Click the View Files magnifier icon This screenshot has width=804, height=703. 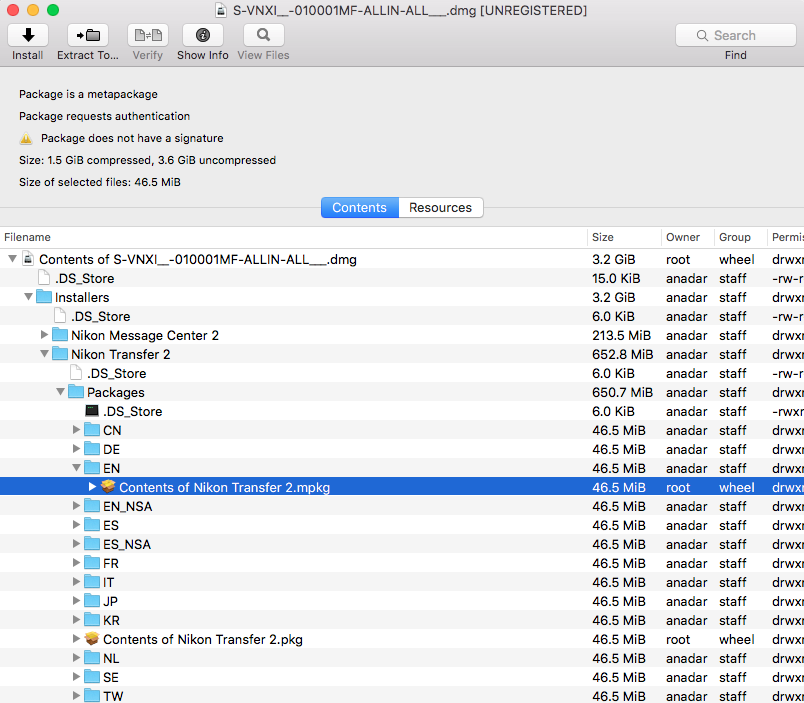264,35
